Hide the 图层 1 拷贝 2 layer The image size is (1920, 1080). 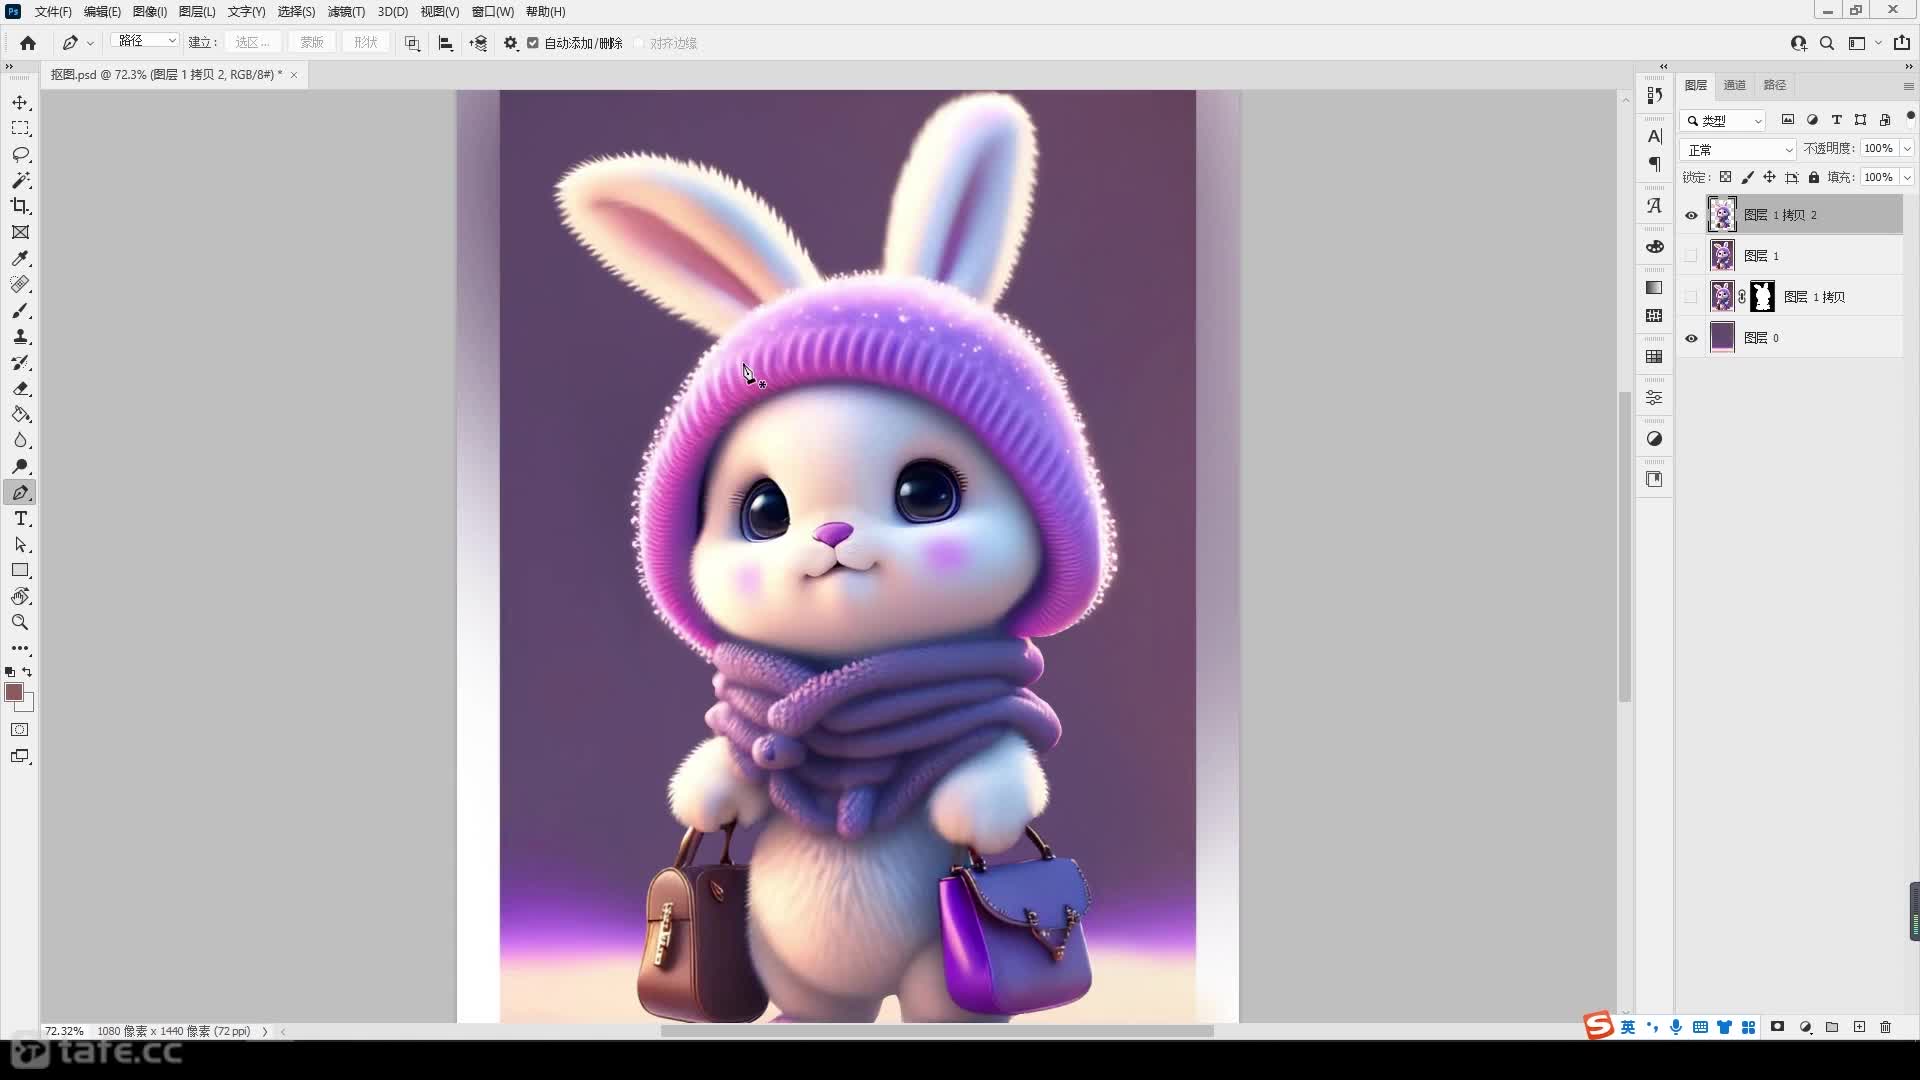point(1691,215)
